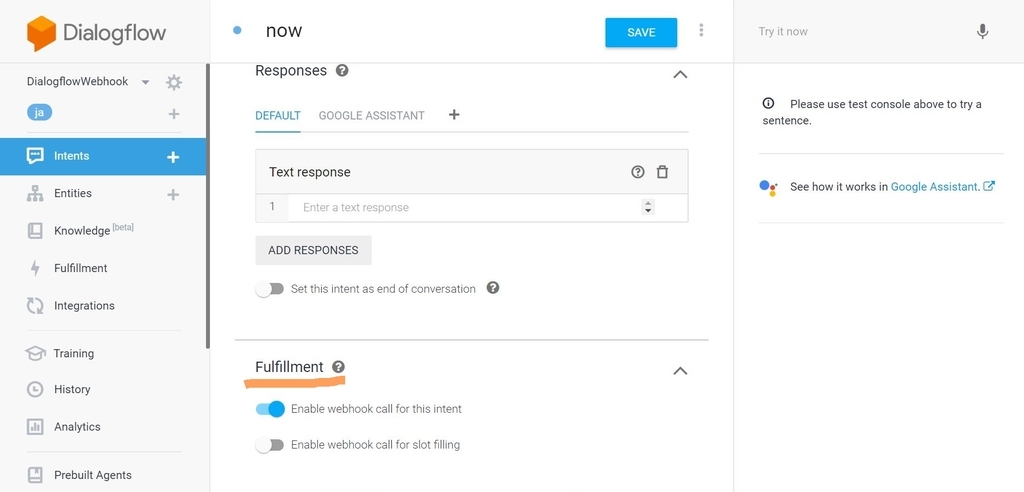The height and width of the screenshot is (492, 1024).
Task: Click the SAVE button
Action: [x=641, y=33]
